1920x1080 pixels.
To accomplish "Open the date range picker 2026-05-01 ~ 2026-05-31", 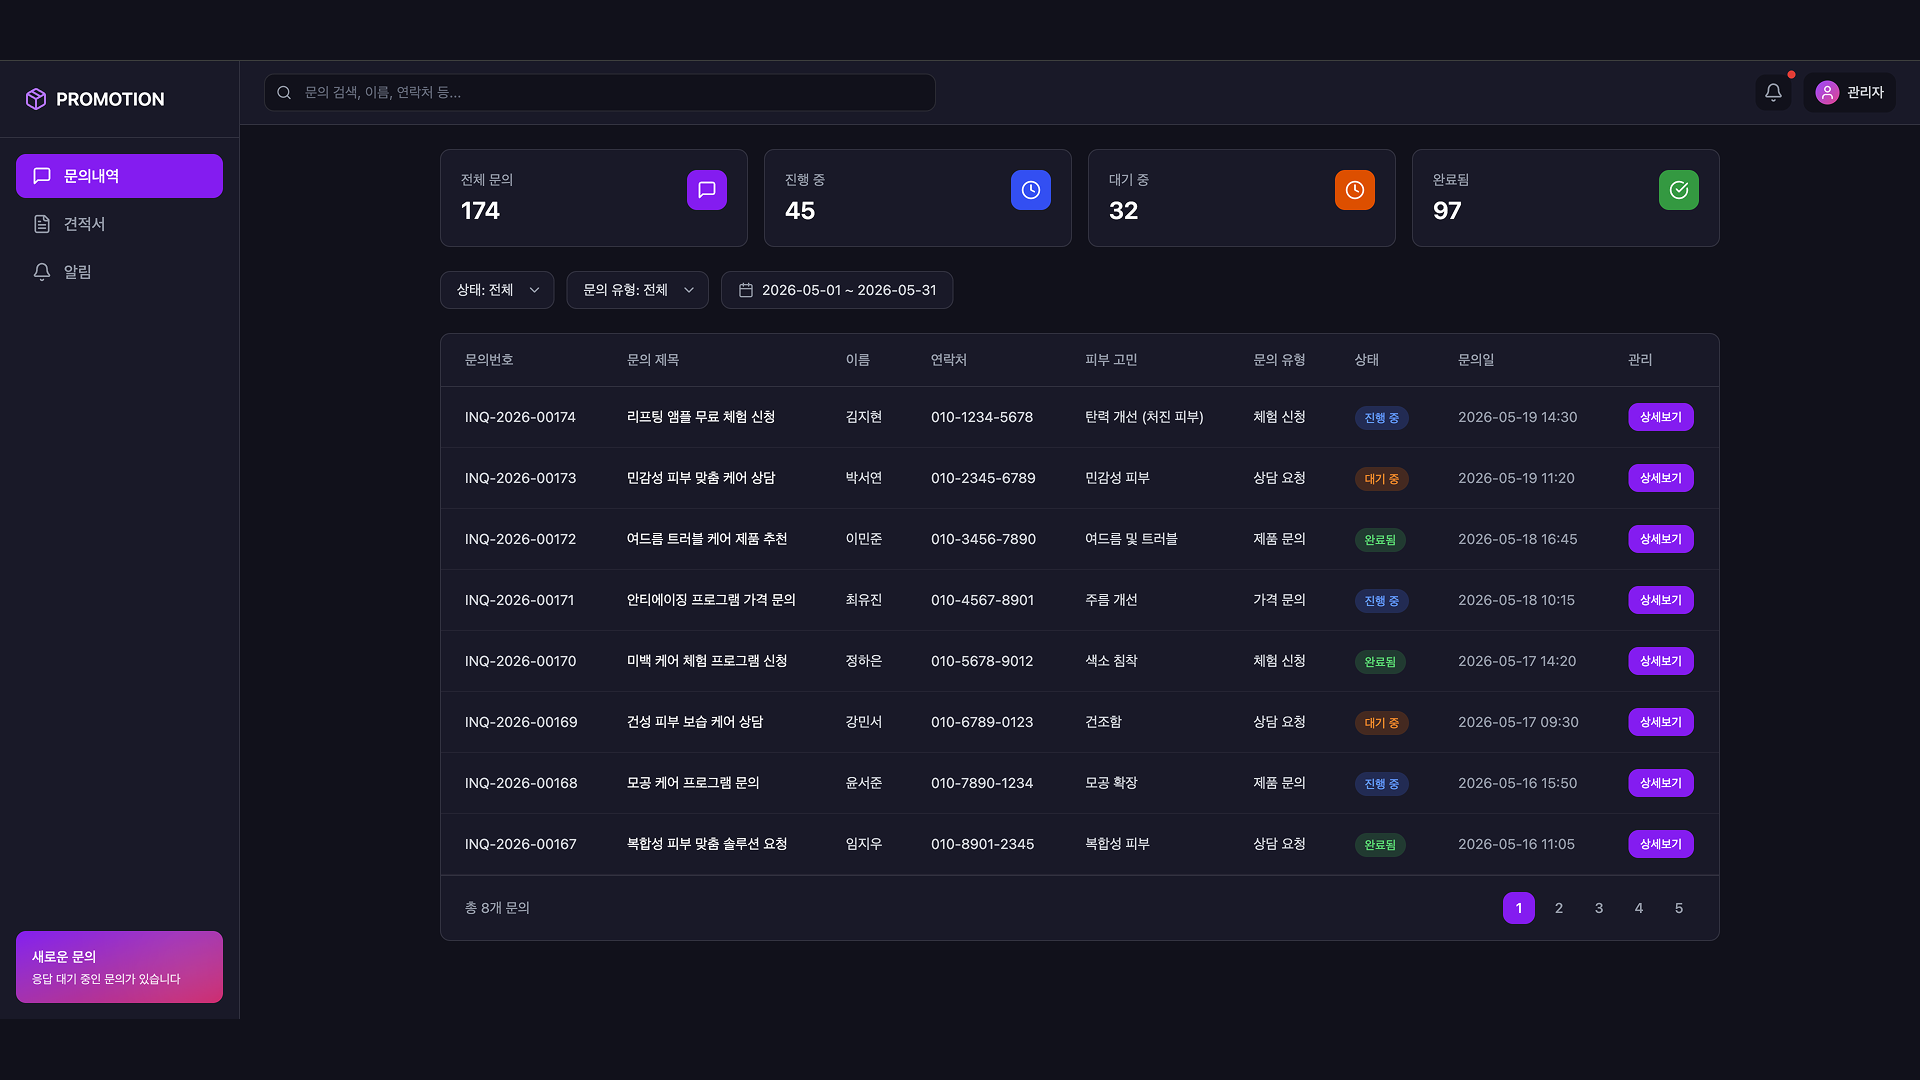I will point(837,290).
